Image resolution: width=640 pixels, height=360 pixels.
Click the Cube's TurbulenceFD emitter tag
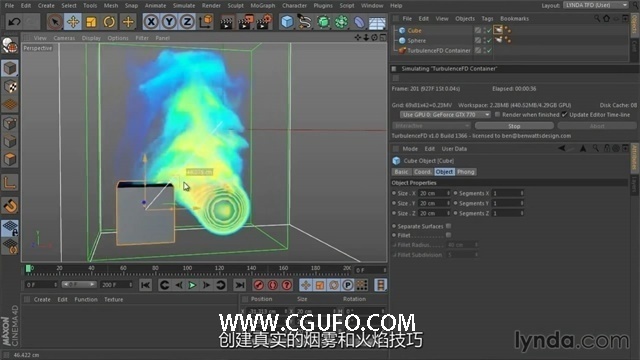click(498, 30)
